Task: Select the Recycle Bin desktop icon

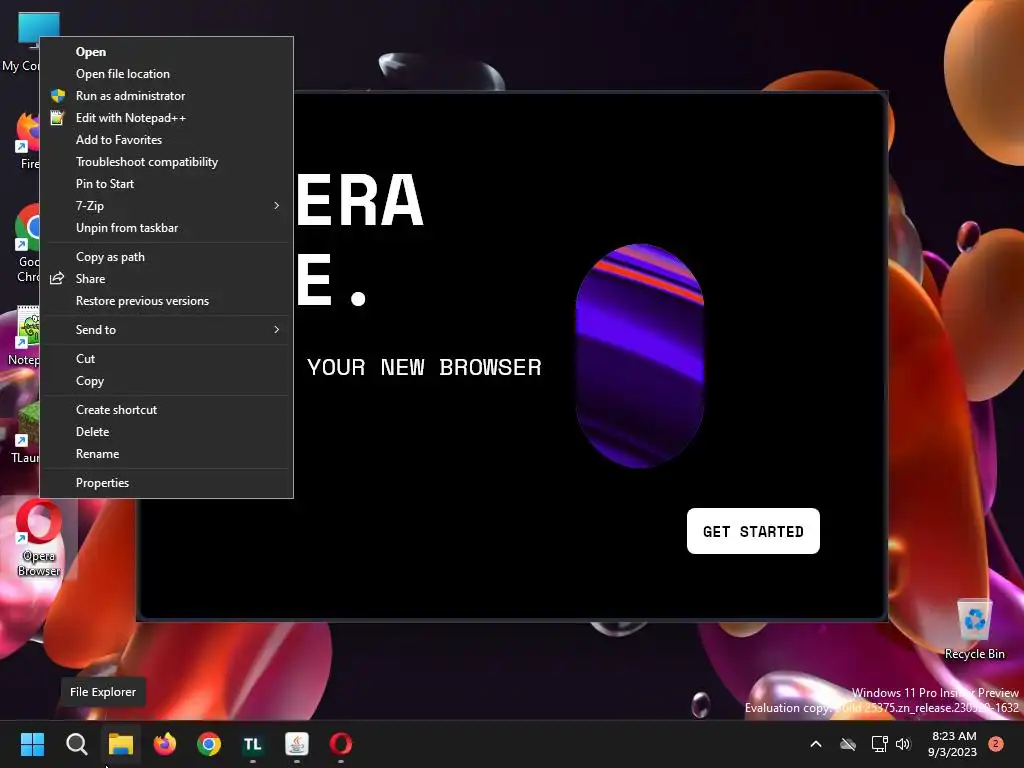Action: [x=974, y=630]
